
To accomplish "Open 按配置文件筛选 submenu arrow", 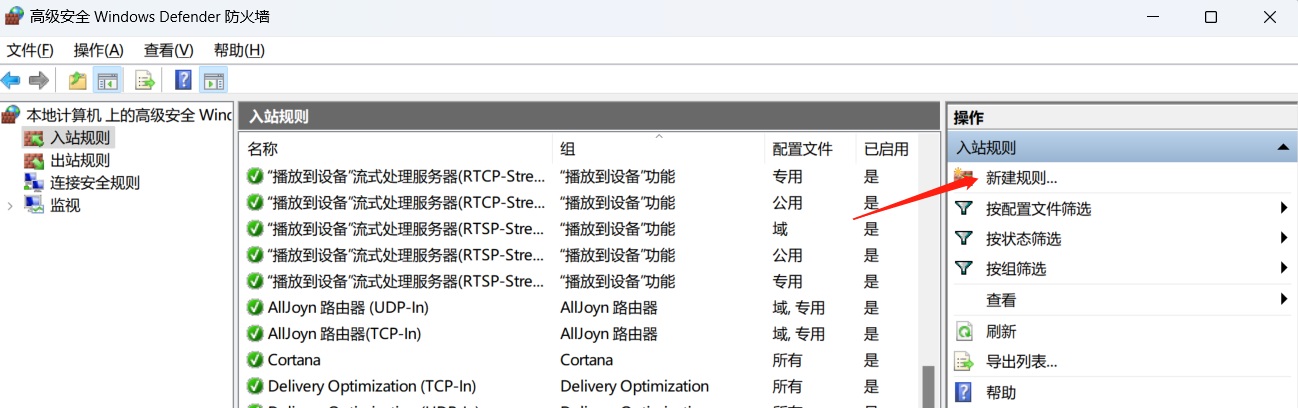I will (x=1283, y=208).
